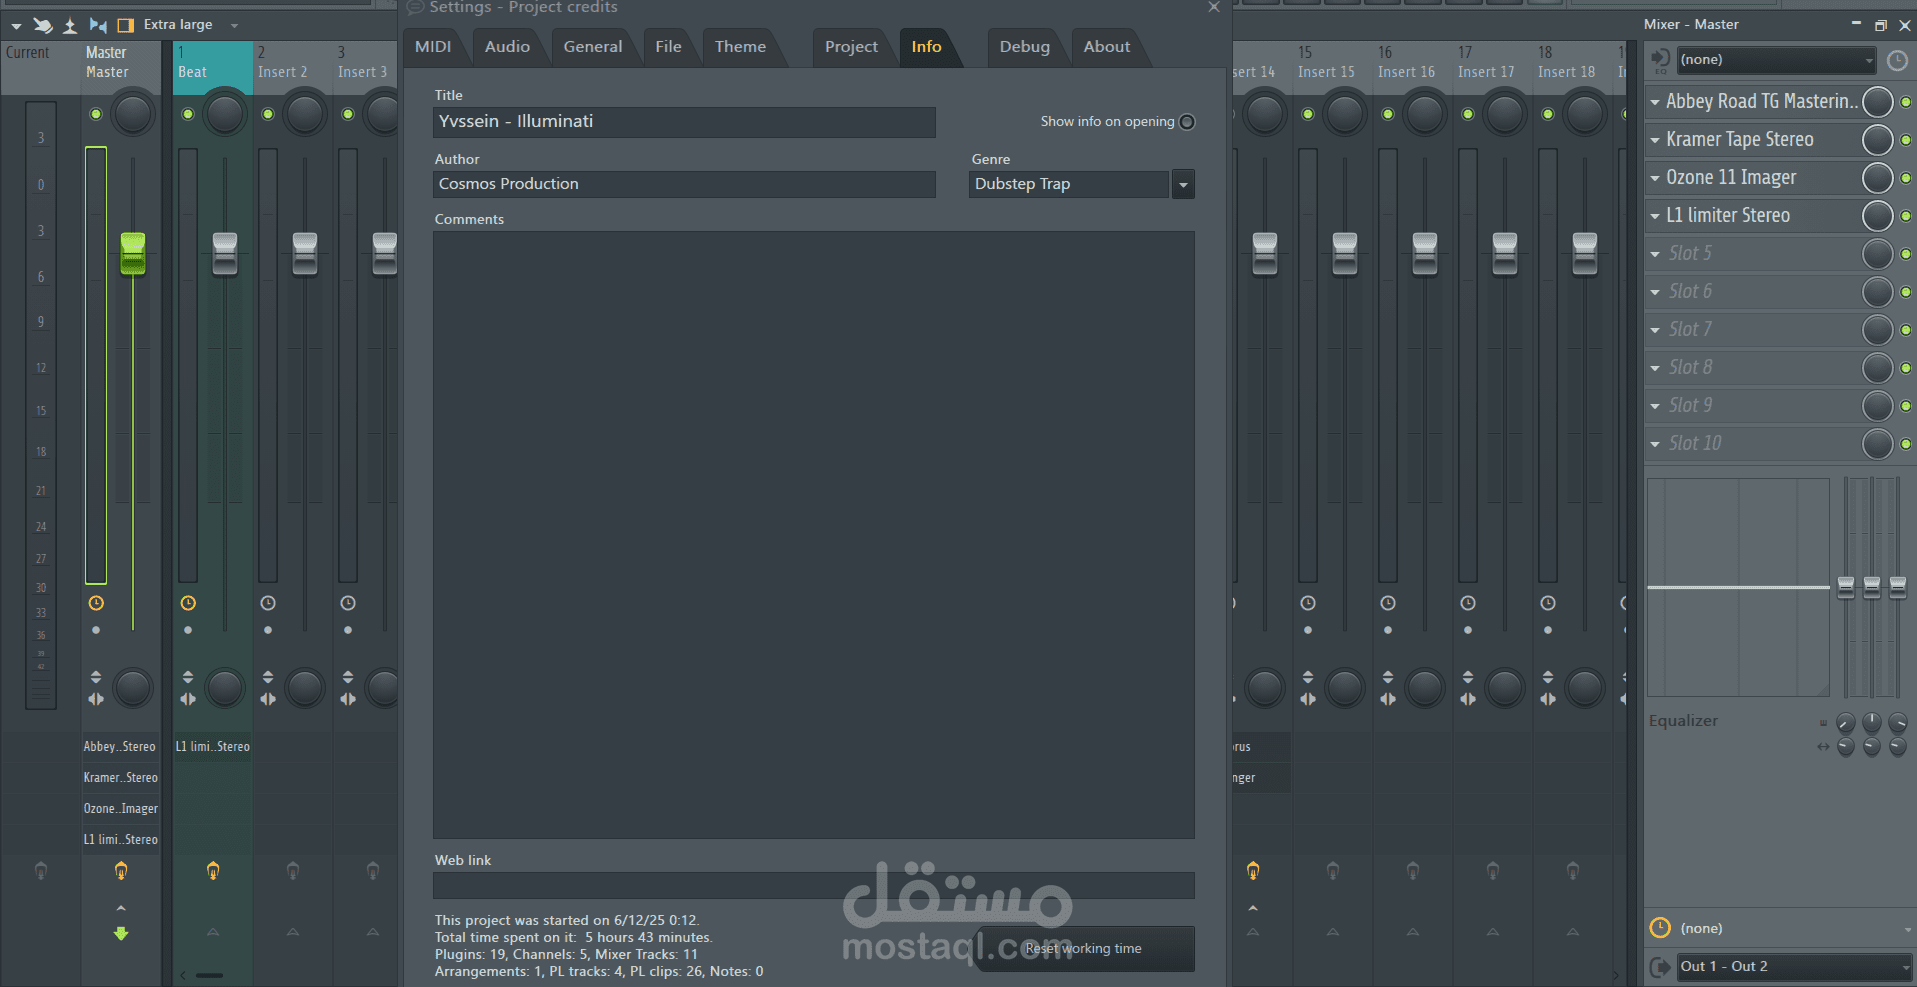Mute Insert 3 with its green LED
The width and height of the screenshot is (1917, 987).
click(348, 114)
